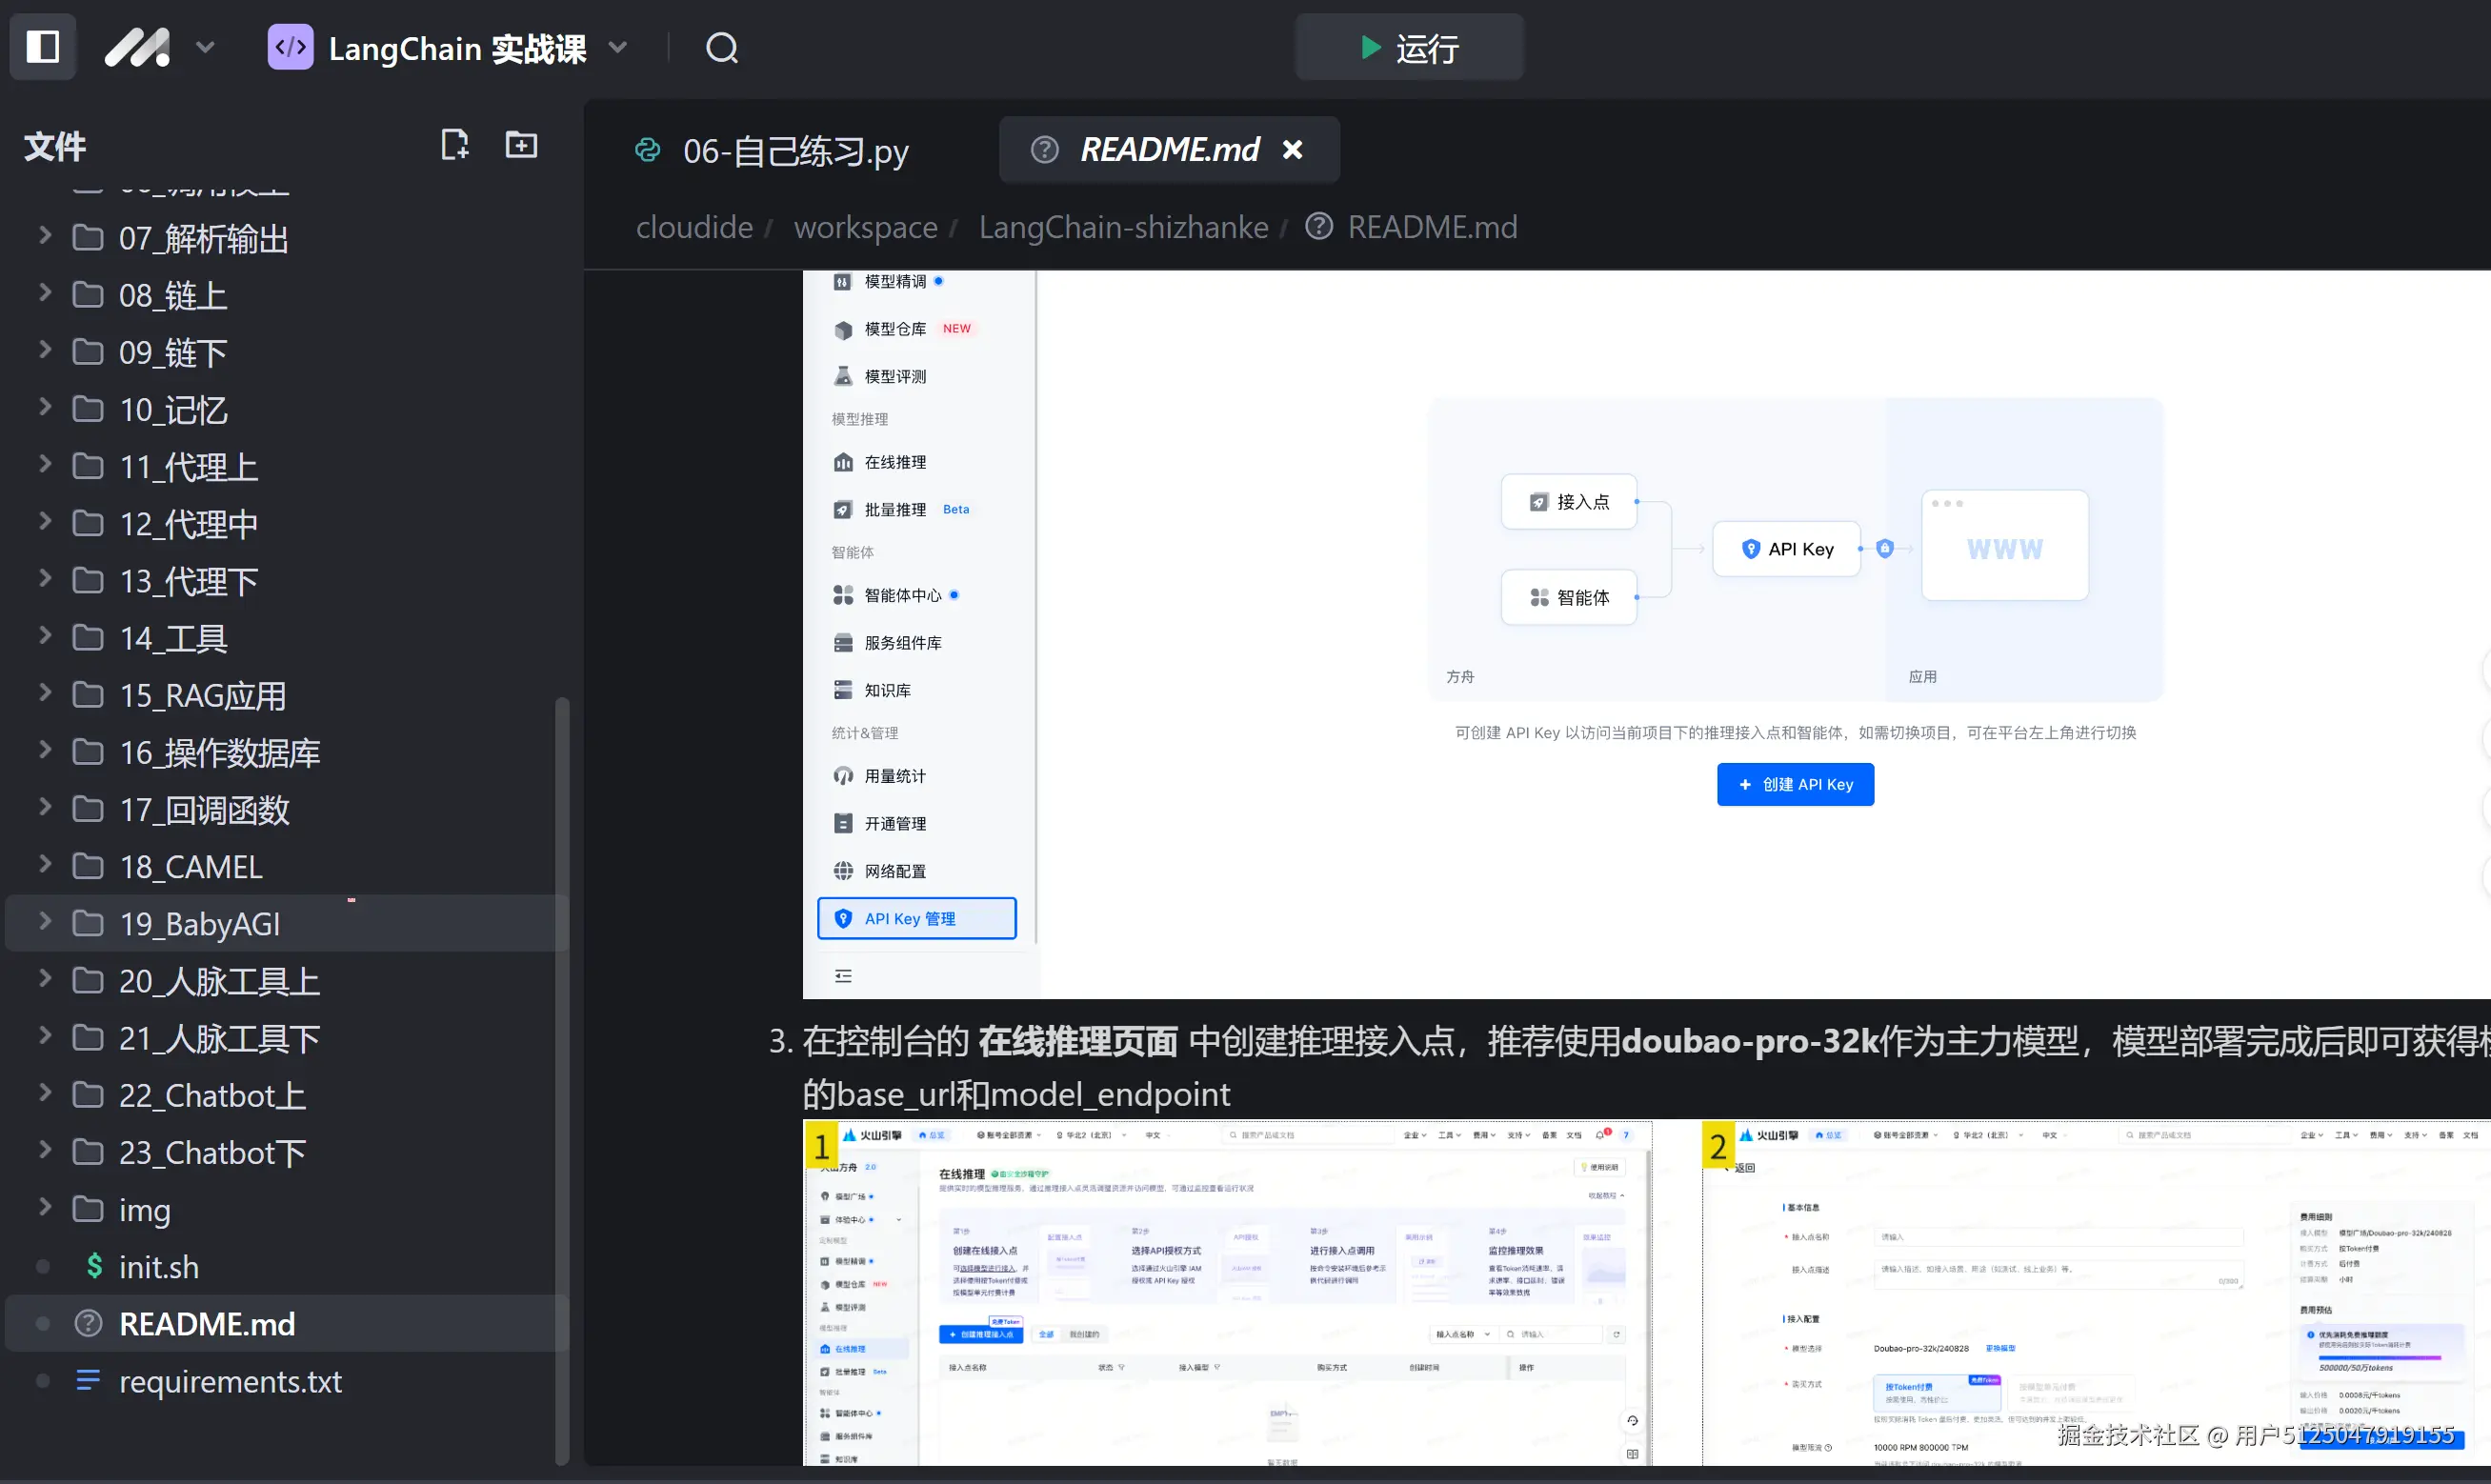Click the workspace breadcrumb link

click(x=865, y=227)
